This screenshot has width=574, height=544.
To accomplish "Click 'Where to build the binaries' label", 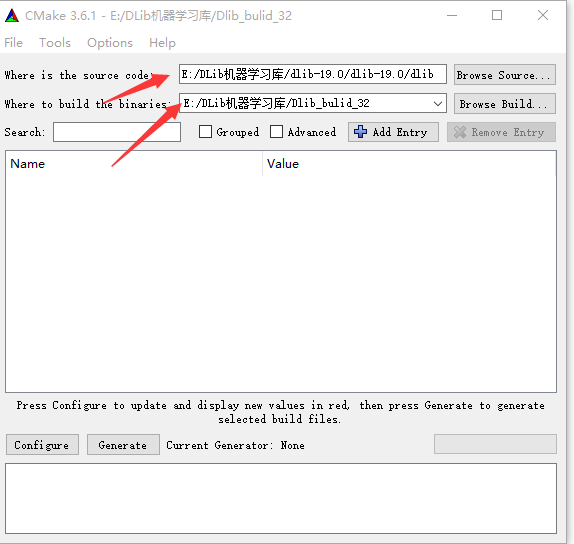I will tap(87, 104).
